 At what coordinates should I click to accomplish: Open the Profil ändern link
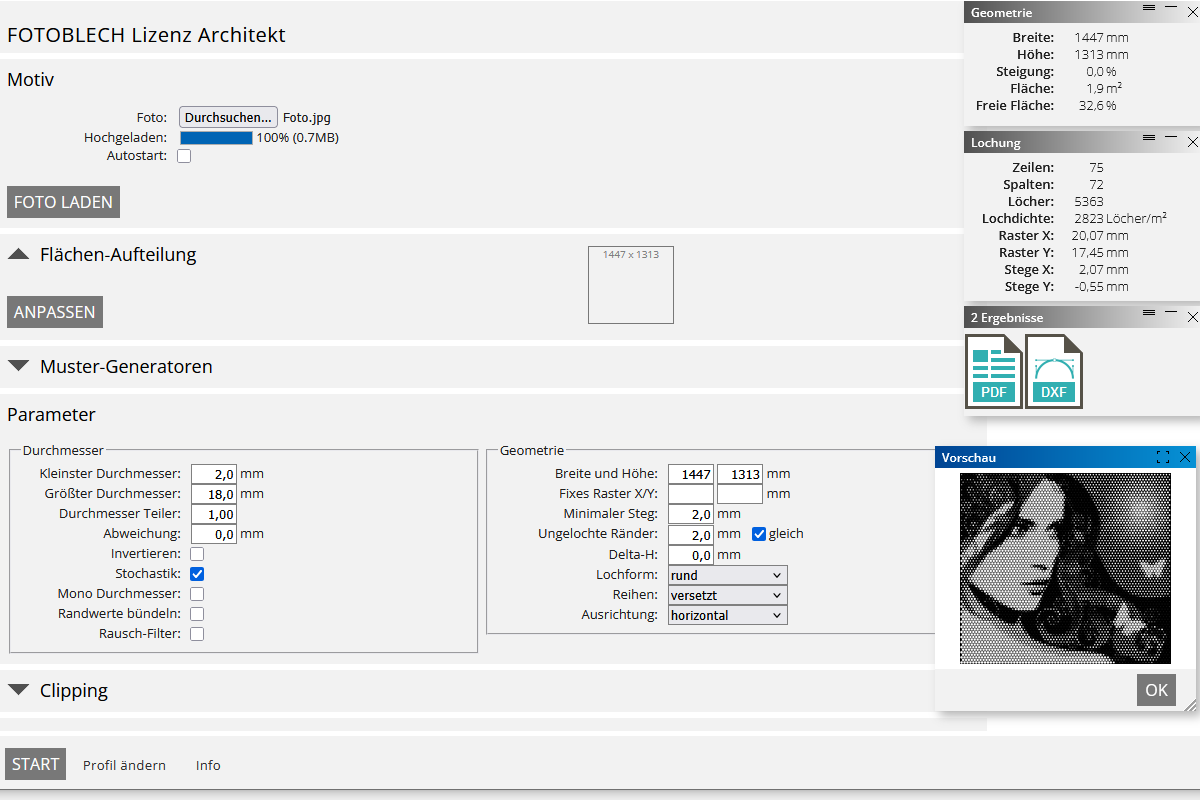pos(124,765)
